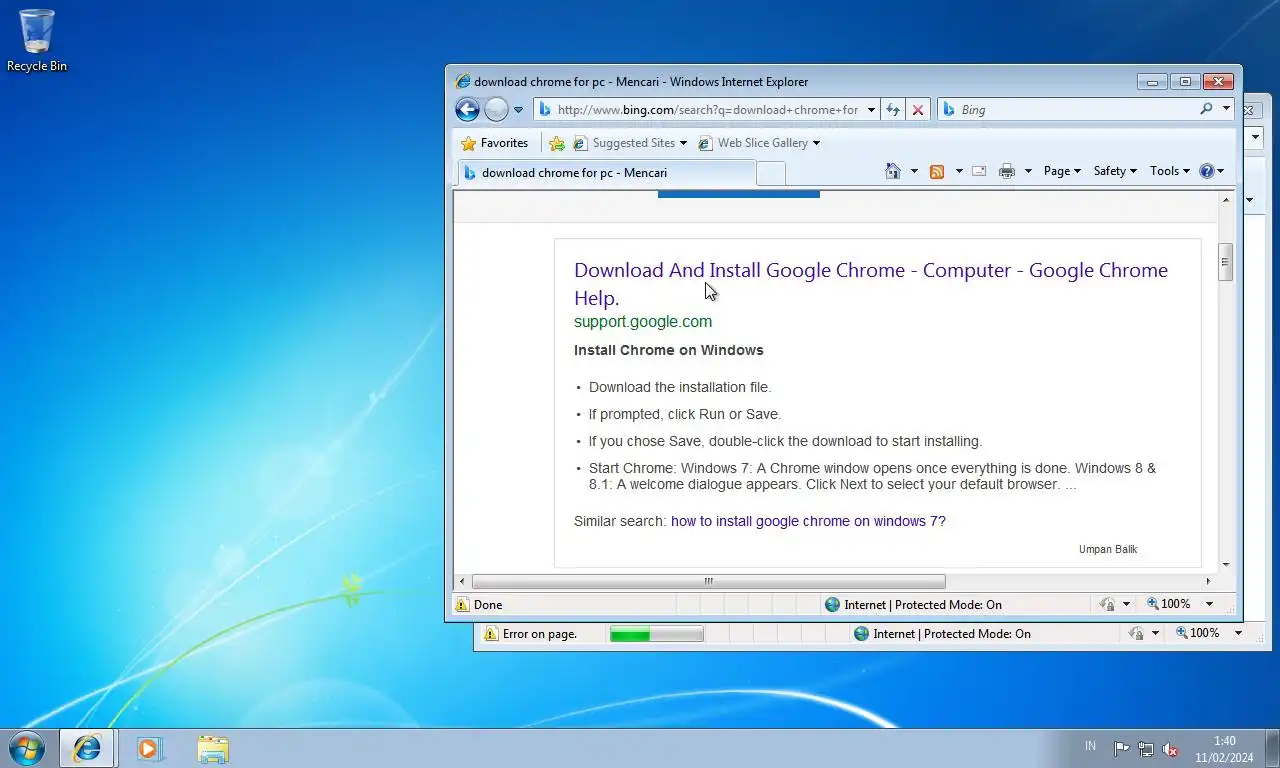Viewport: 1280px width, 768px height.
Task: Click the scroll left arrow
Action: click(x=462, y=581)
